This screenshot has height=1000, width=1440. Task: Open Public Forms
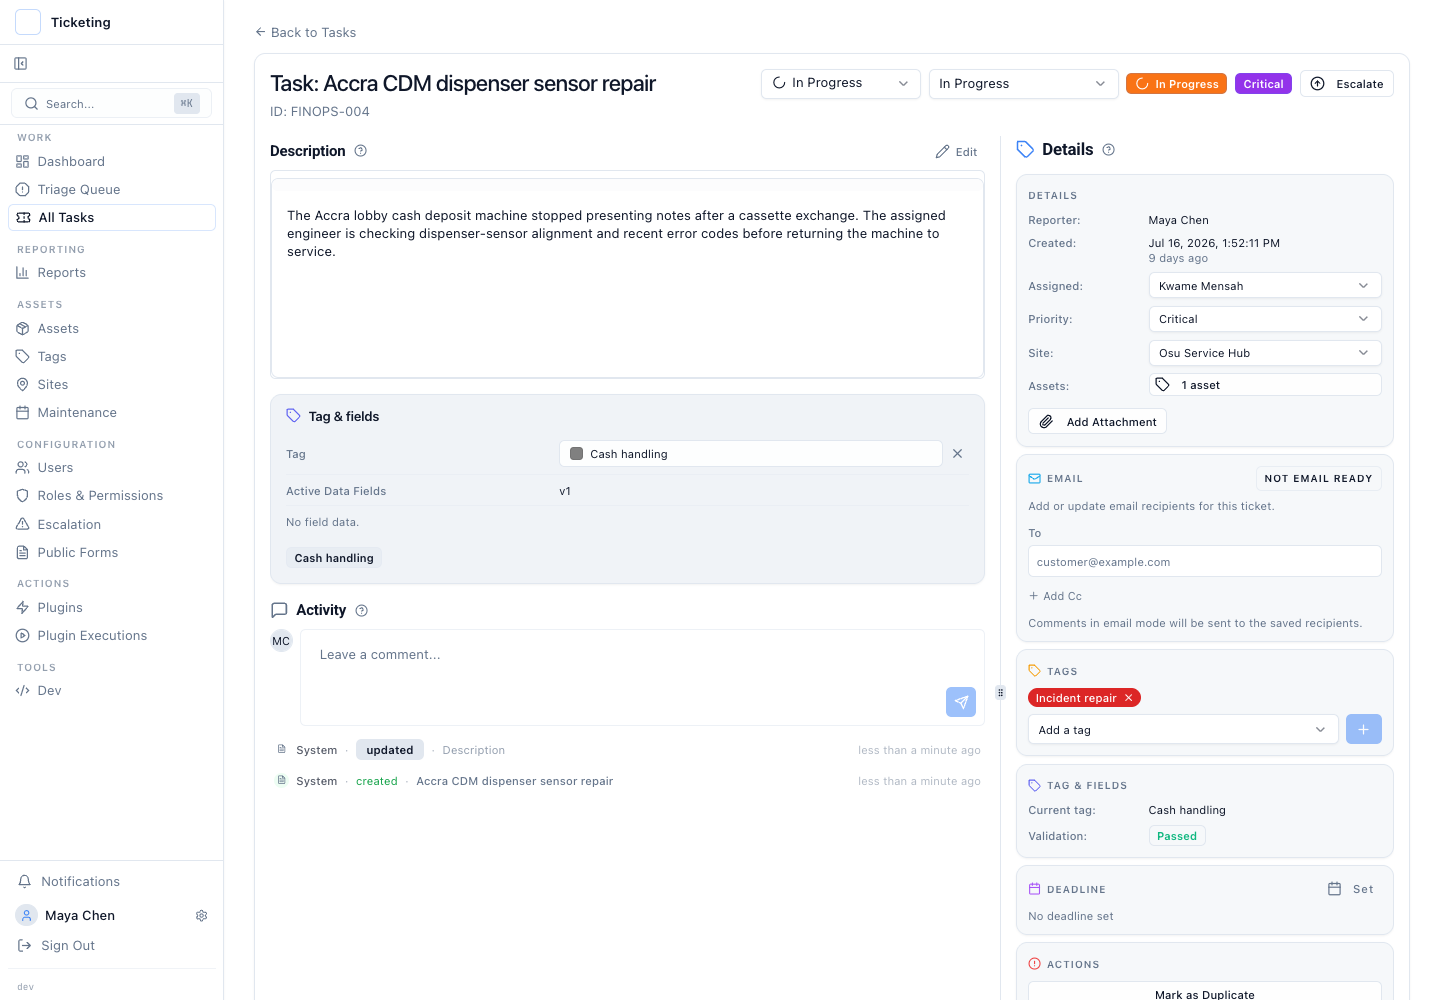(78, 552)
